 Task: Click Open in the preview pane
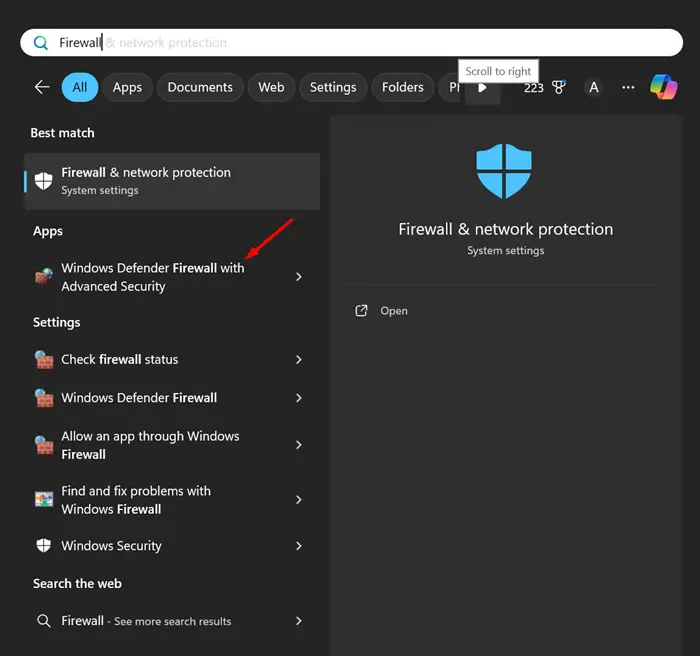(x=394, y=311)
